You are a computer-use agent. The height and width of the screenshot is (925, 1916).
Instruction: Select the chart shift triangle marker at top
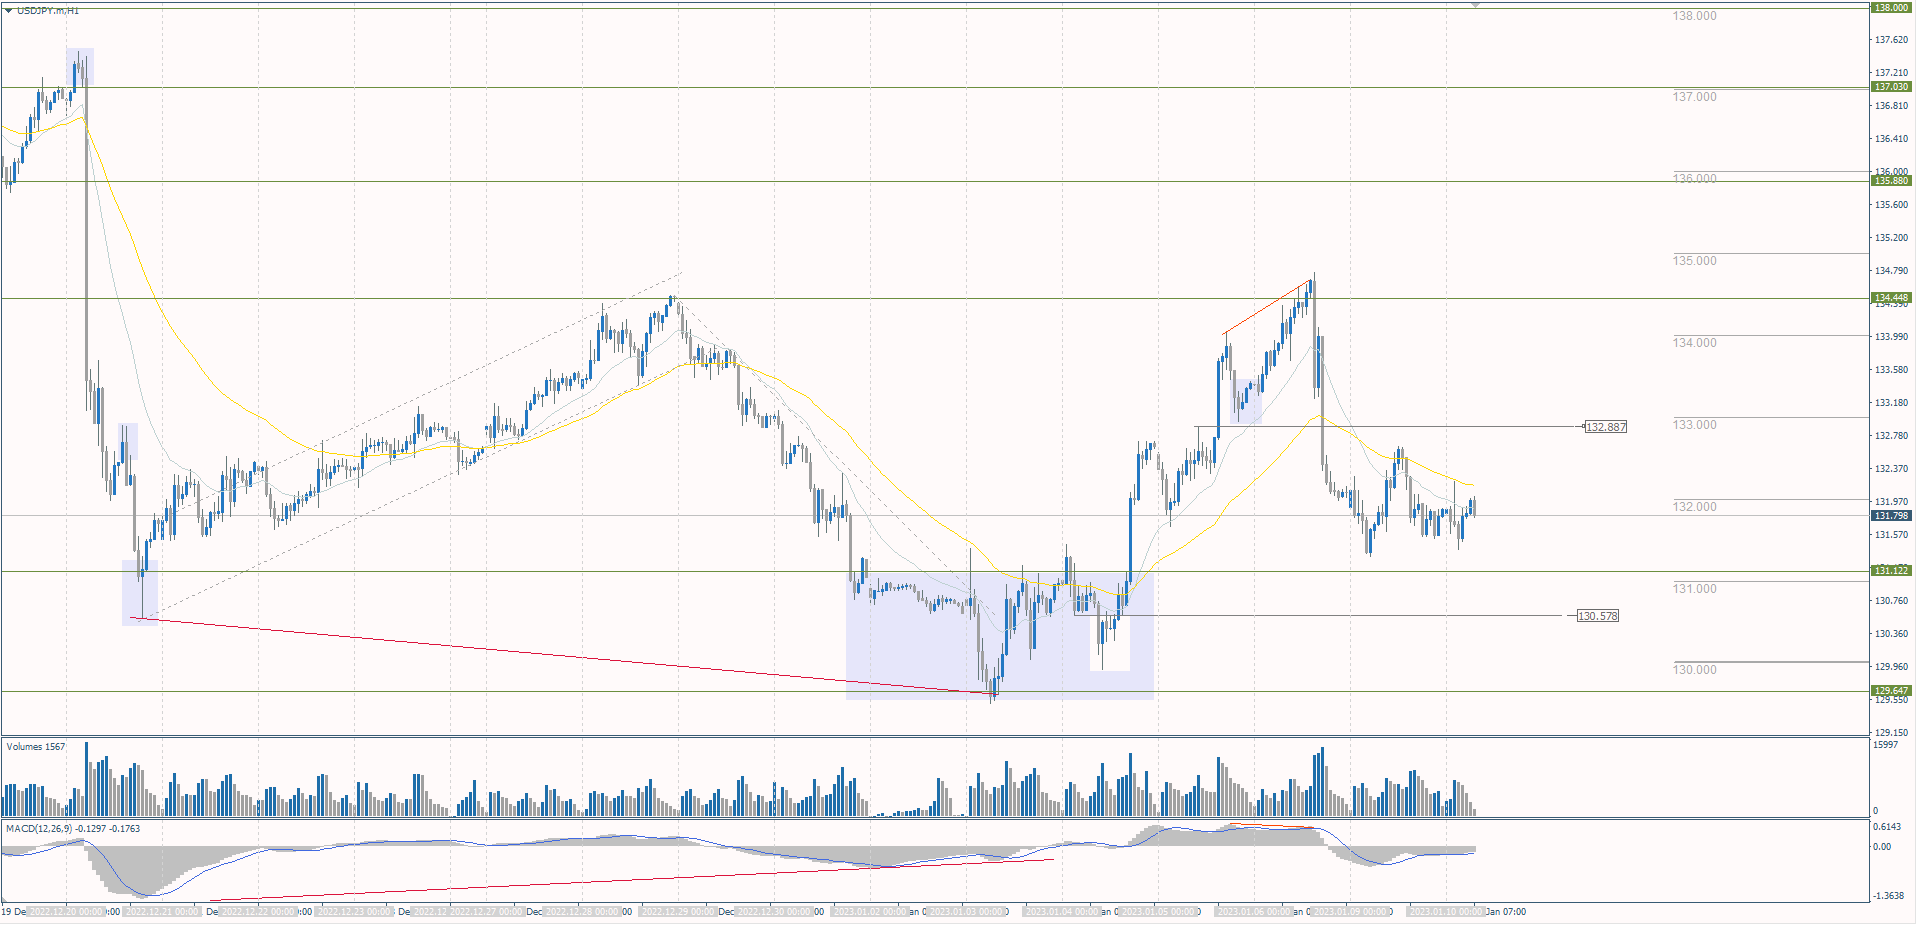1475,5
